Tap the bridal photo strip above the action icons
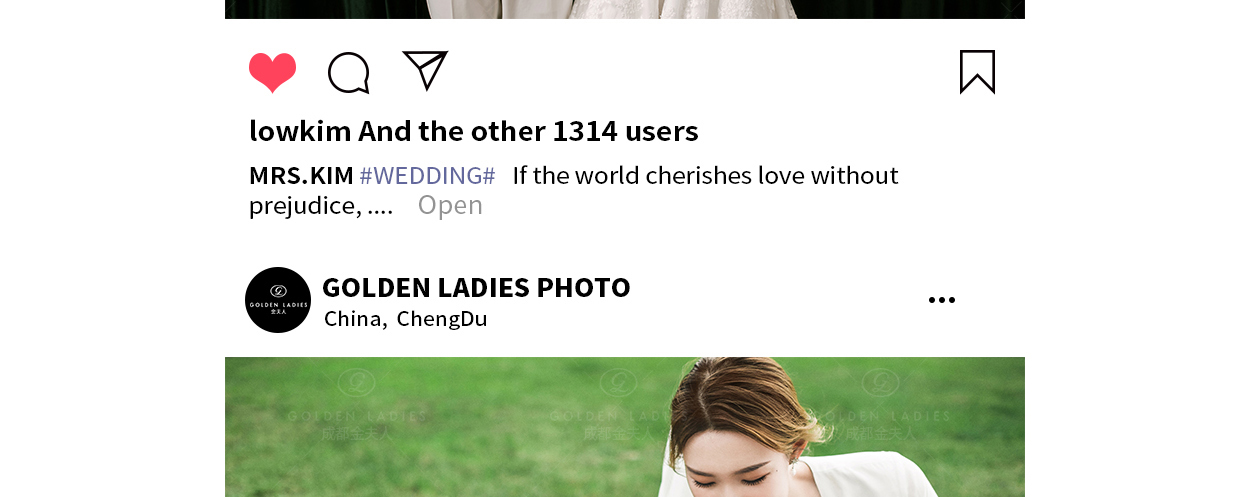This screenshot has width=1250, height=497. [625, 9]
